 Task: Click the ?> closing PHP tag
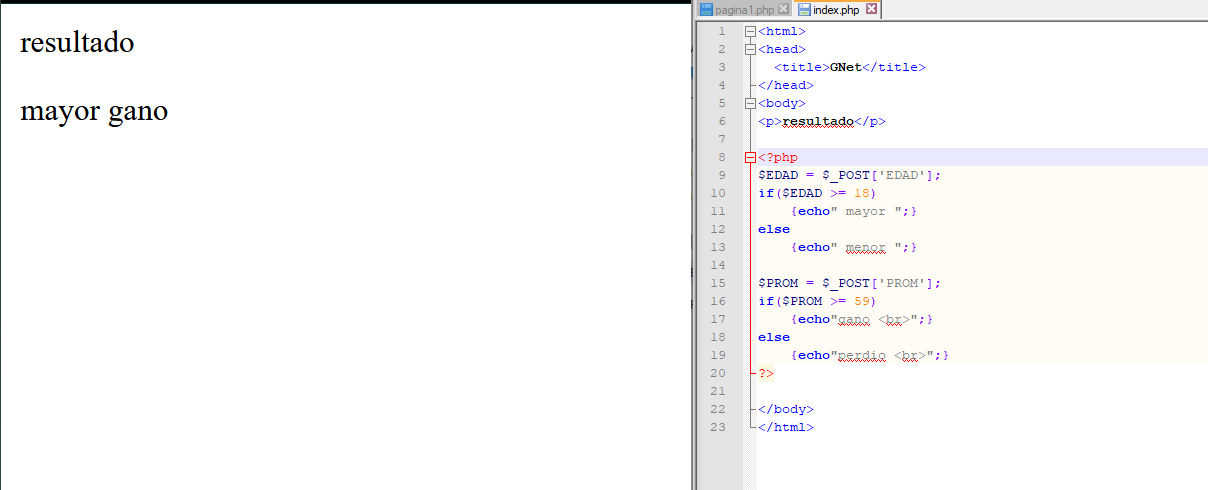pyautogui.click(x=766, y=374)
